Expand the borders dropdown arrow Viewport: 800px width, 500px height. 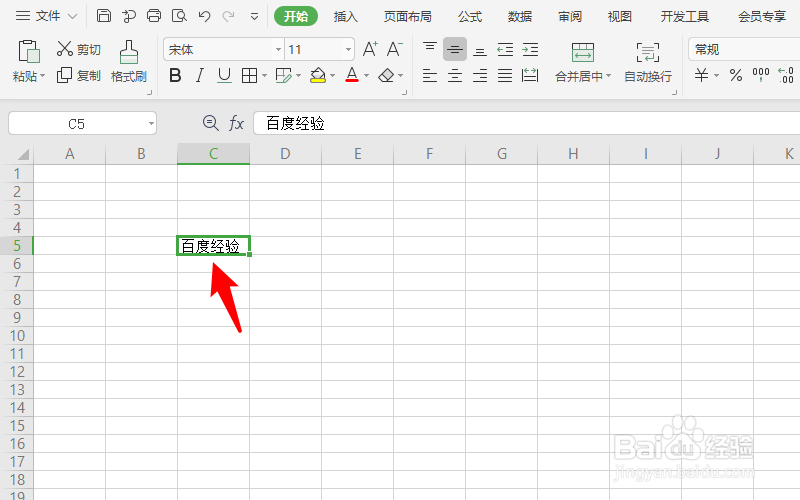pyautogui.click(x=264, y=76)
